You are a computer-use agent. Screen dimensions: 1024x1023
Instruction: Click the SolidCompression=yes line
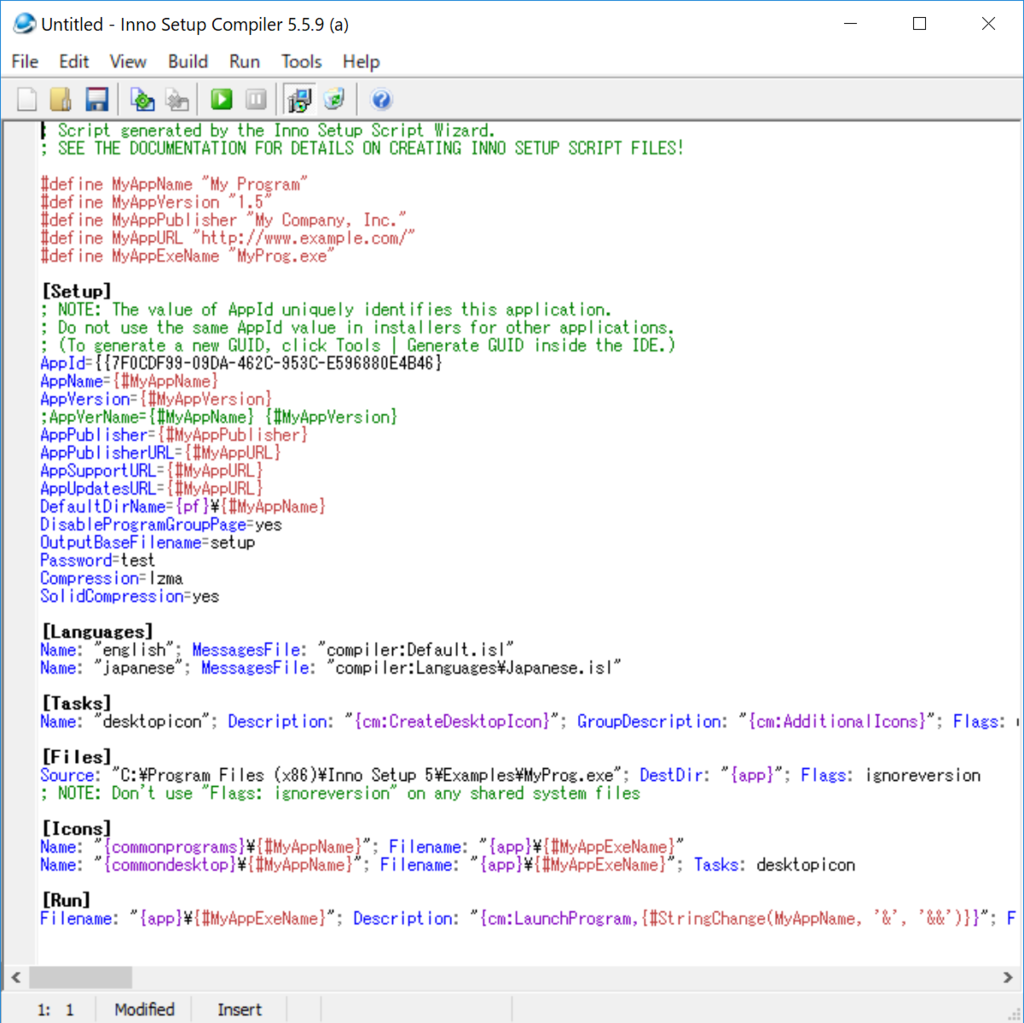(129, 596)
